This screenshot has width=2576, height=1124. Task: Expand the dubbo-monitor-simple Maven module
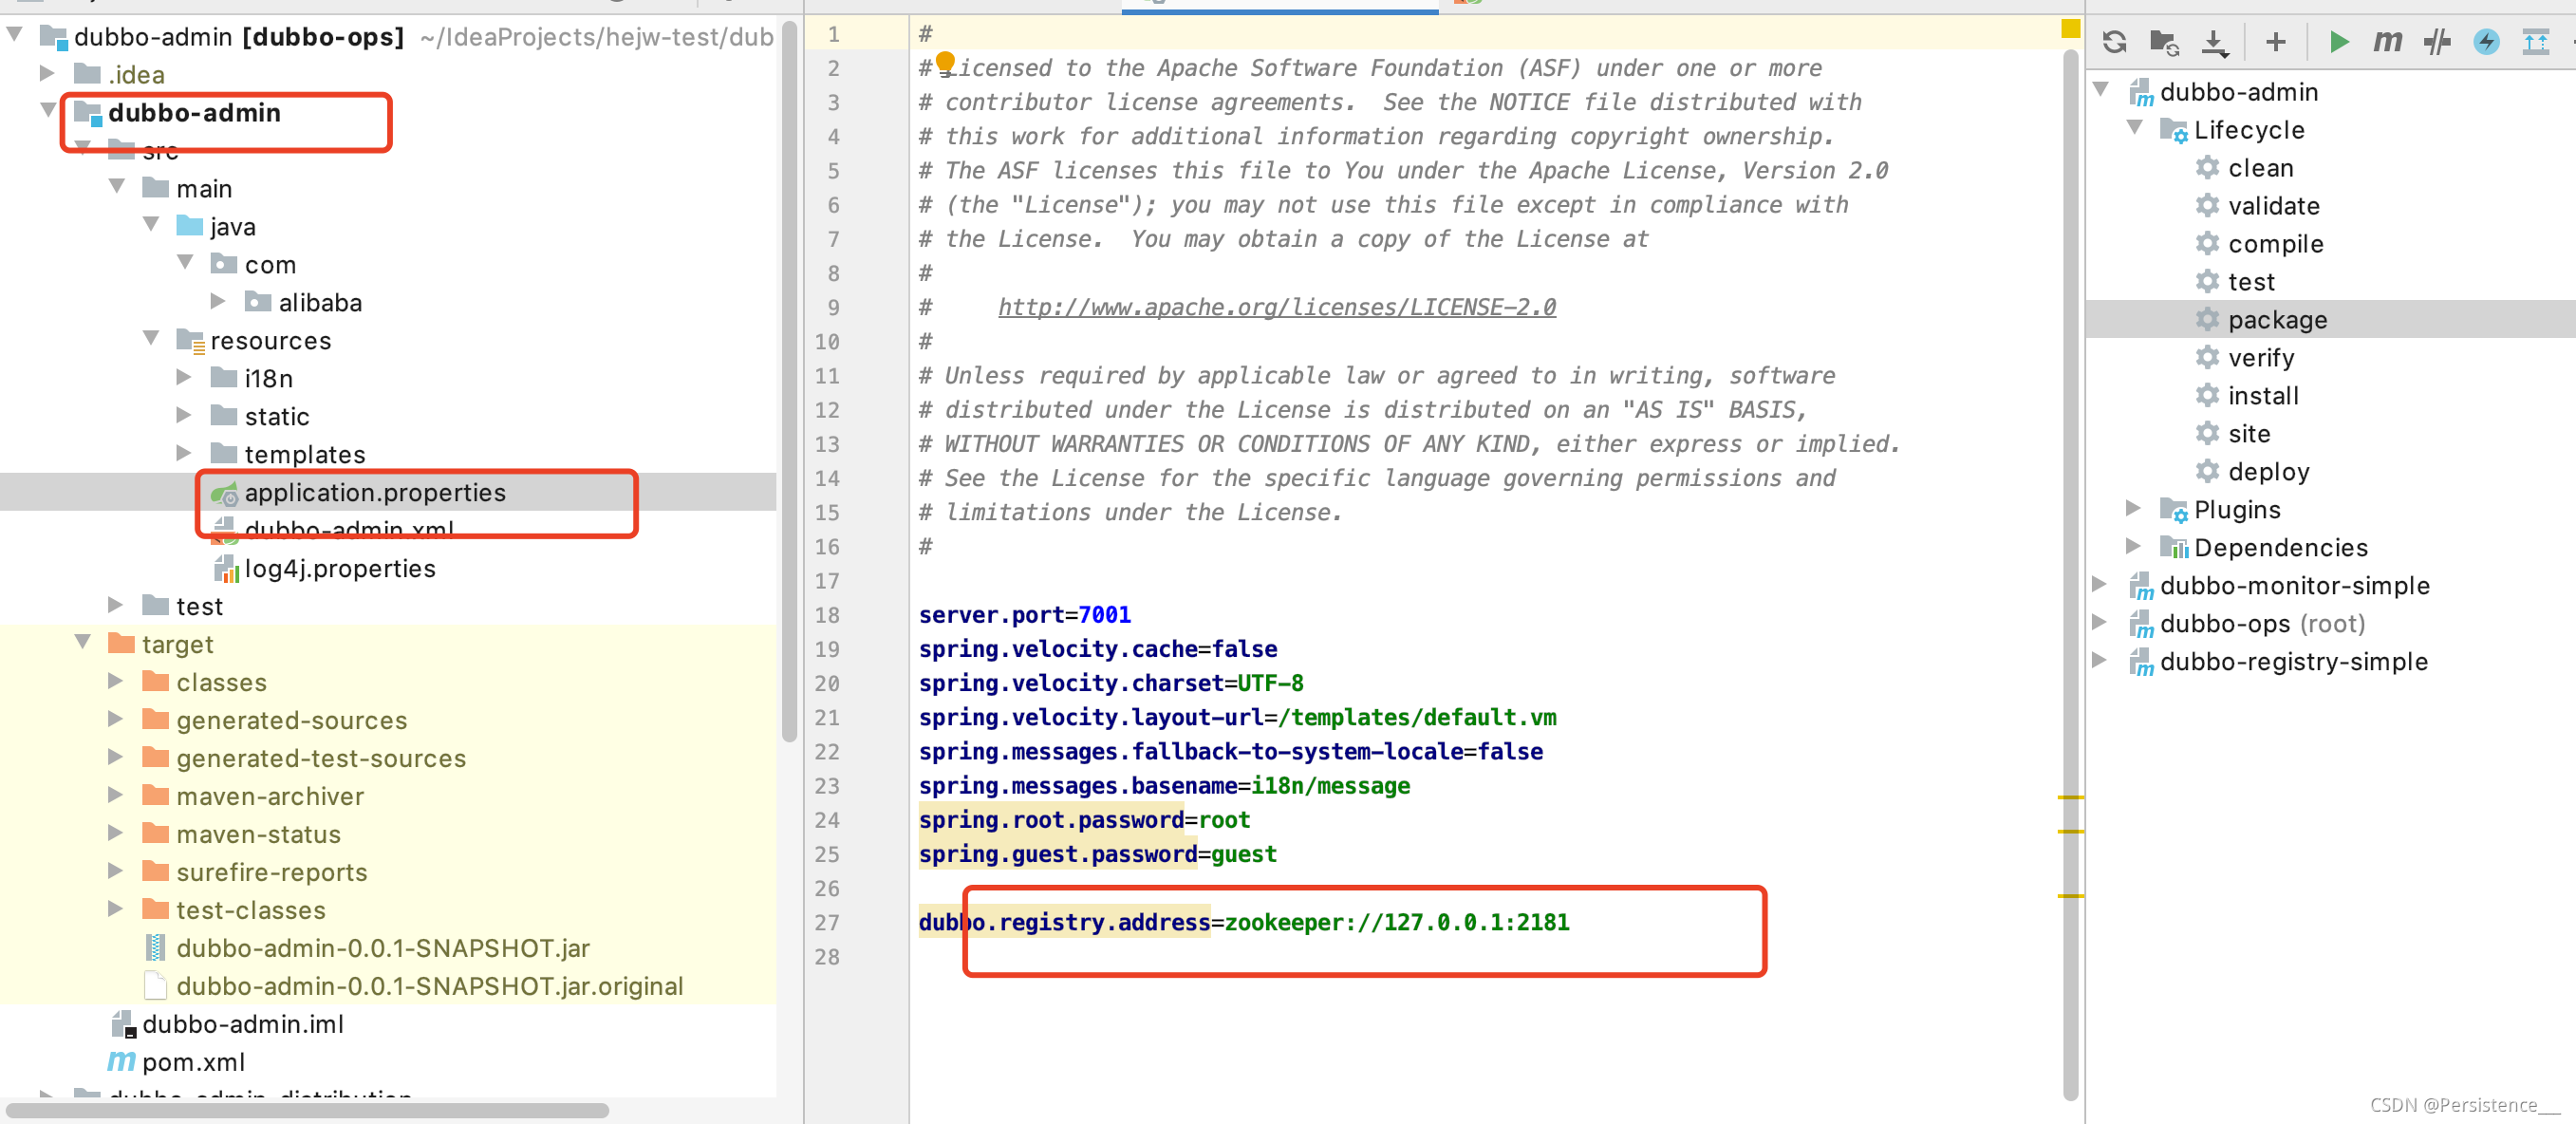2099,585
